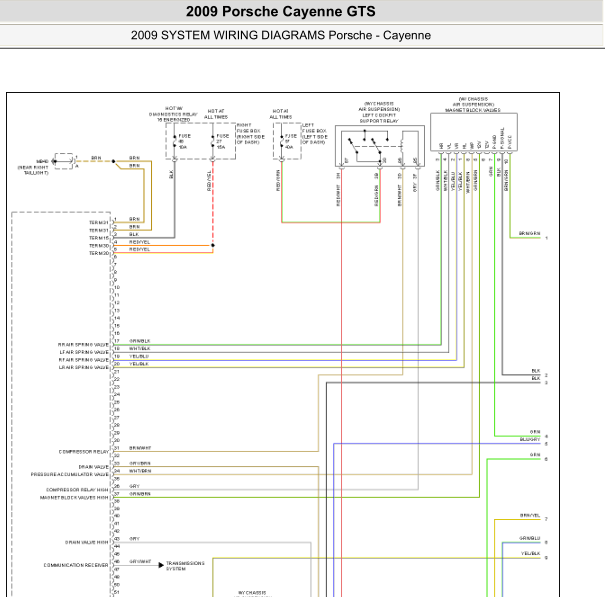Click 'HOT AT ALL TIMES' above Fuse 27

[216, 114]
